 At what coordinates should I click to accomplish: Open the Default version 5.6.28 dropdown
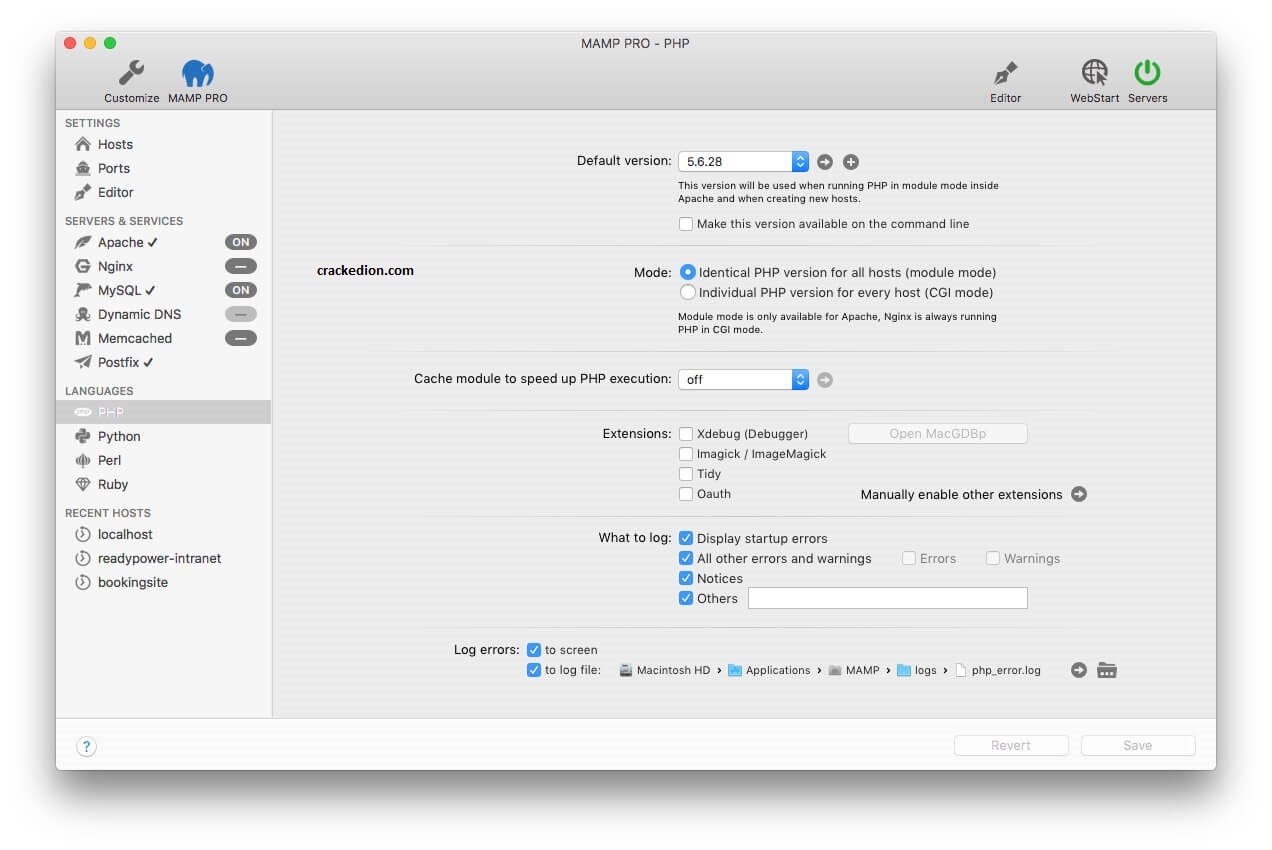click(743, 162)
